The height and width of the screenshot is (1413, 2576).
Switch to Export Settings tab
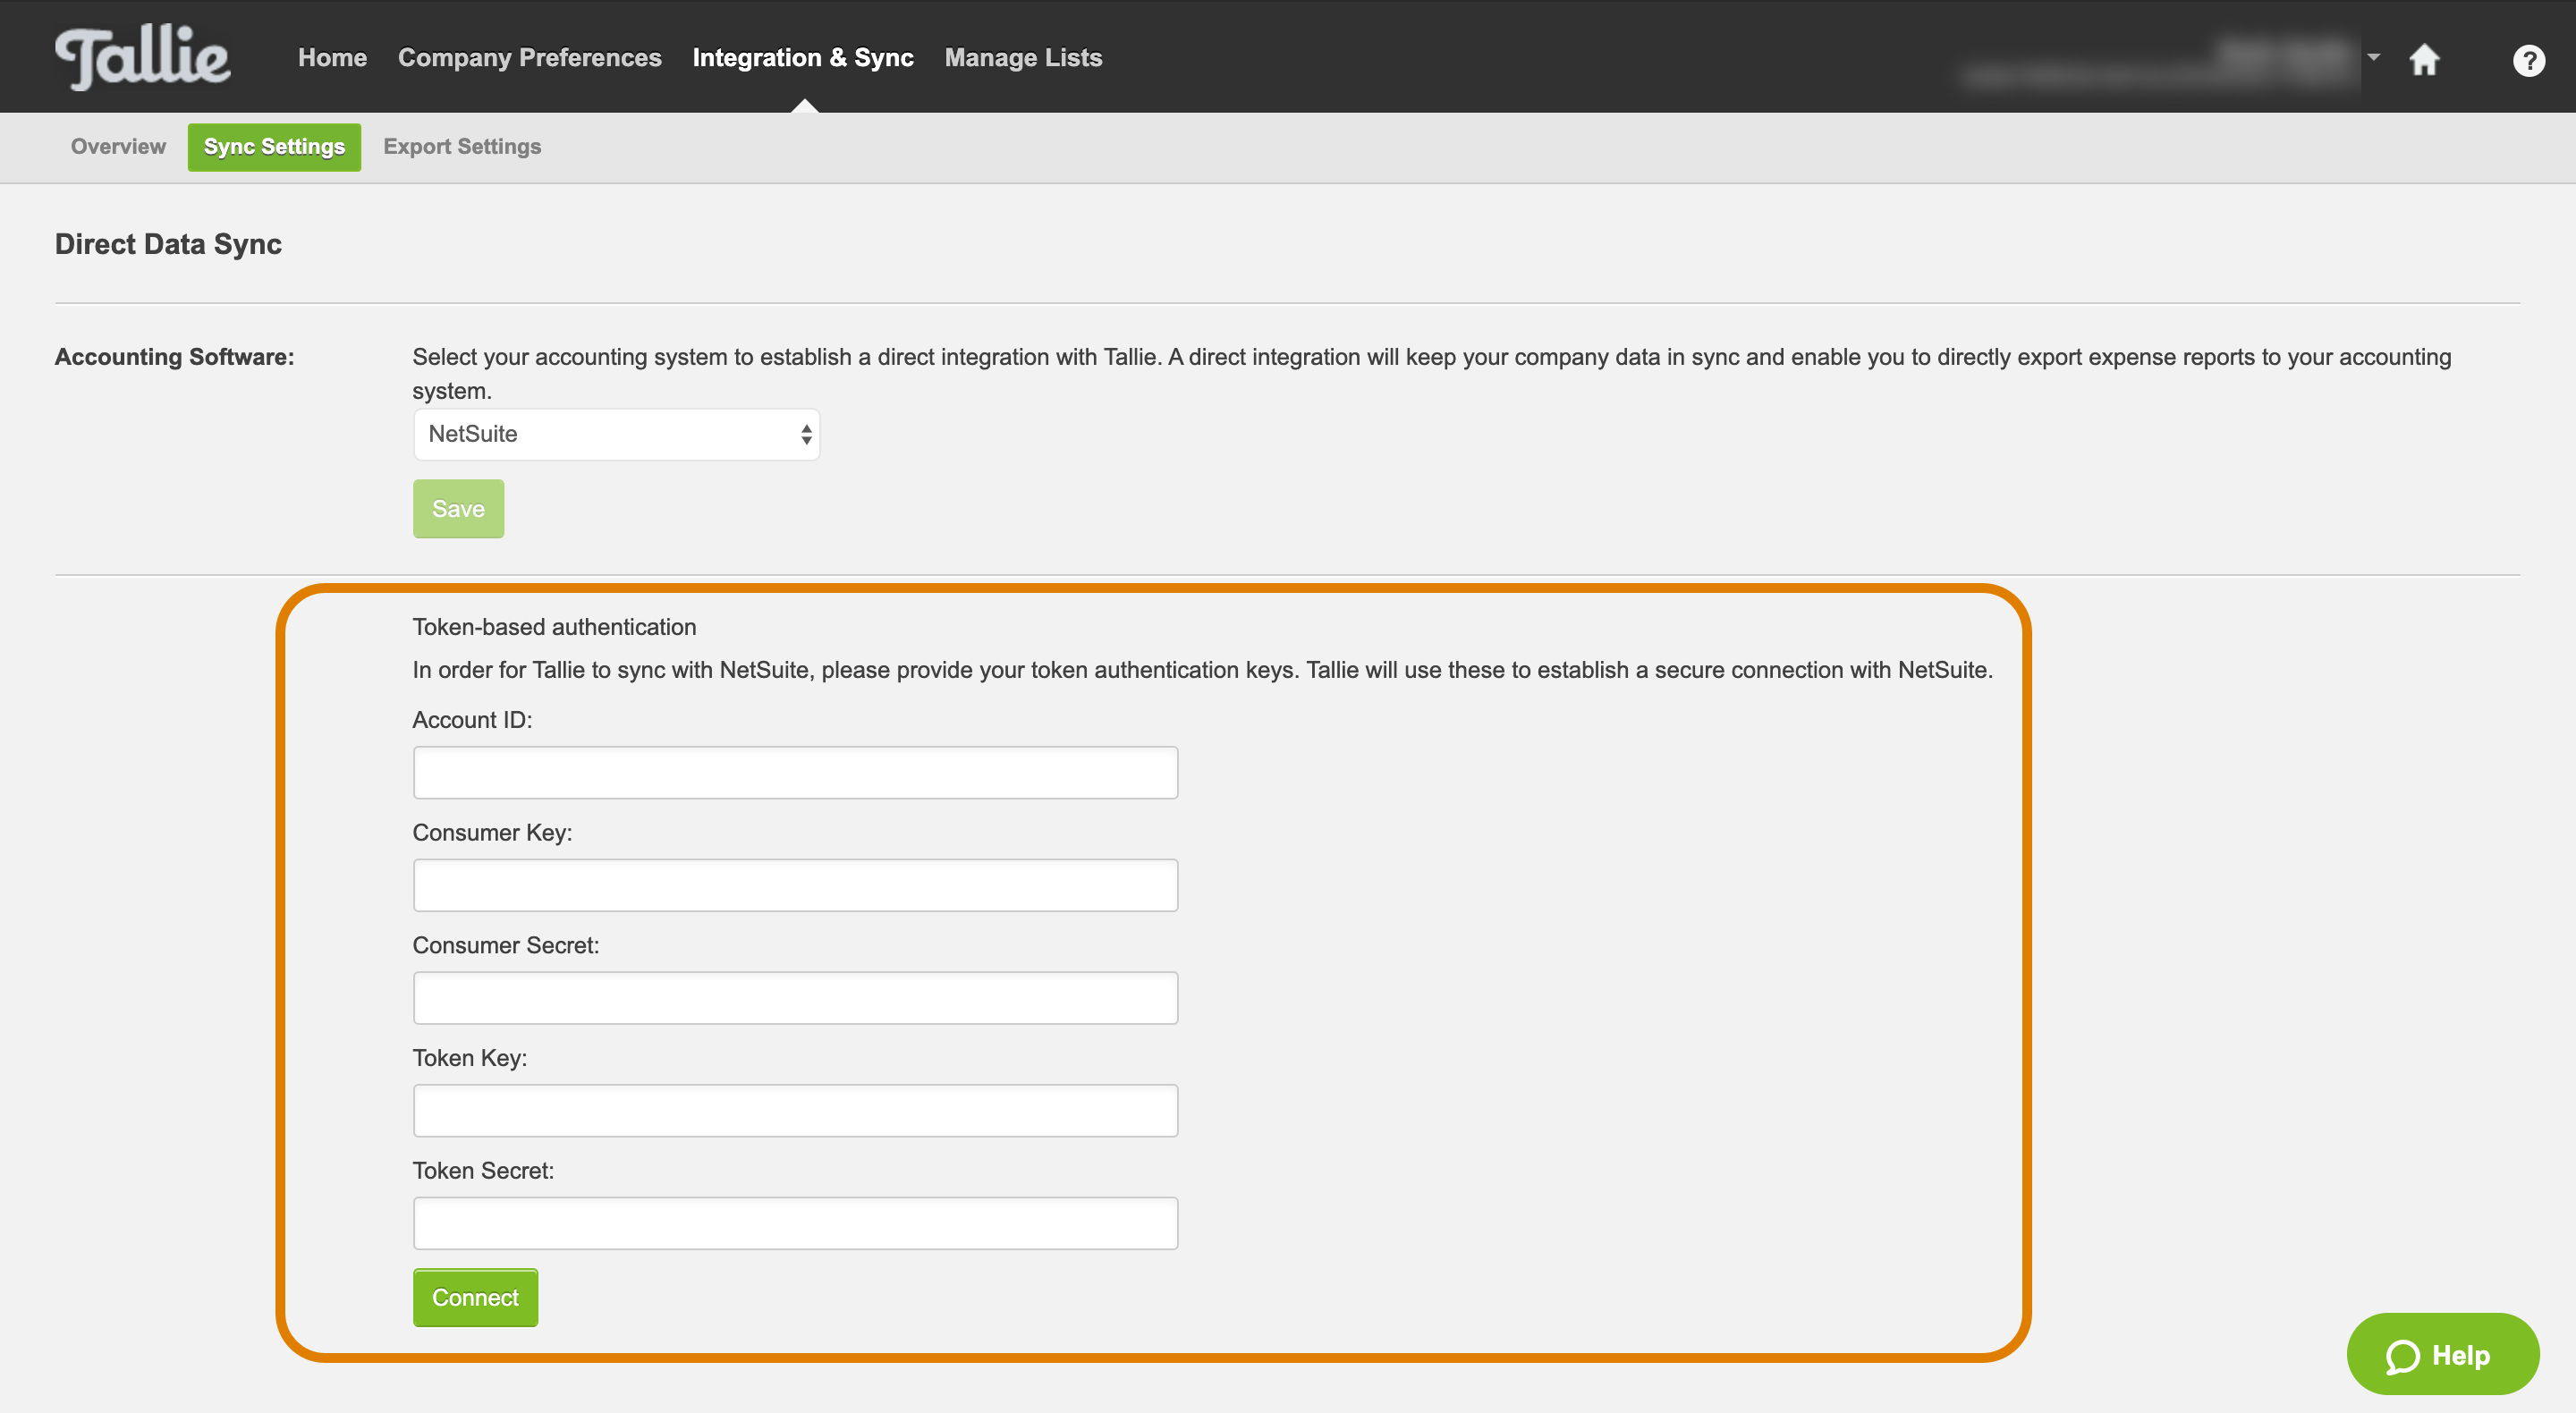tap(462, 147)
